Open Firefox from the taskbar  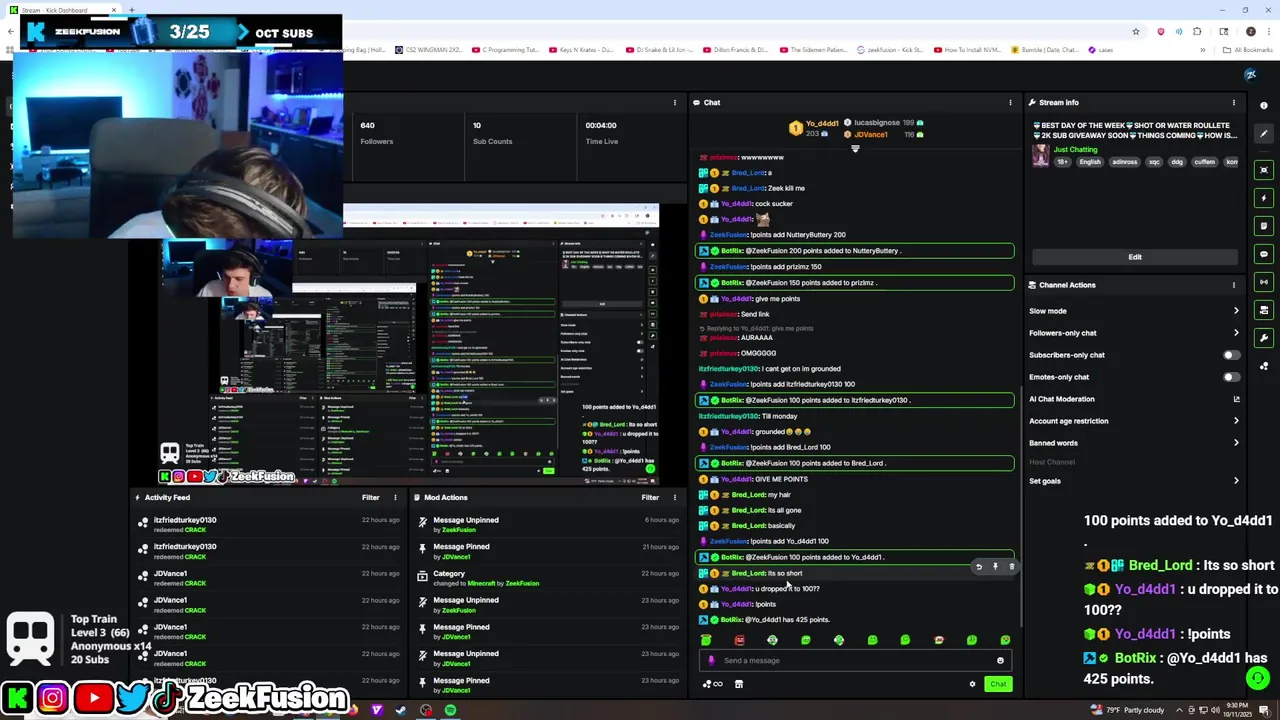coord(353,710)
